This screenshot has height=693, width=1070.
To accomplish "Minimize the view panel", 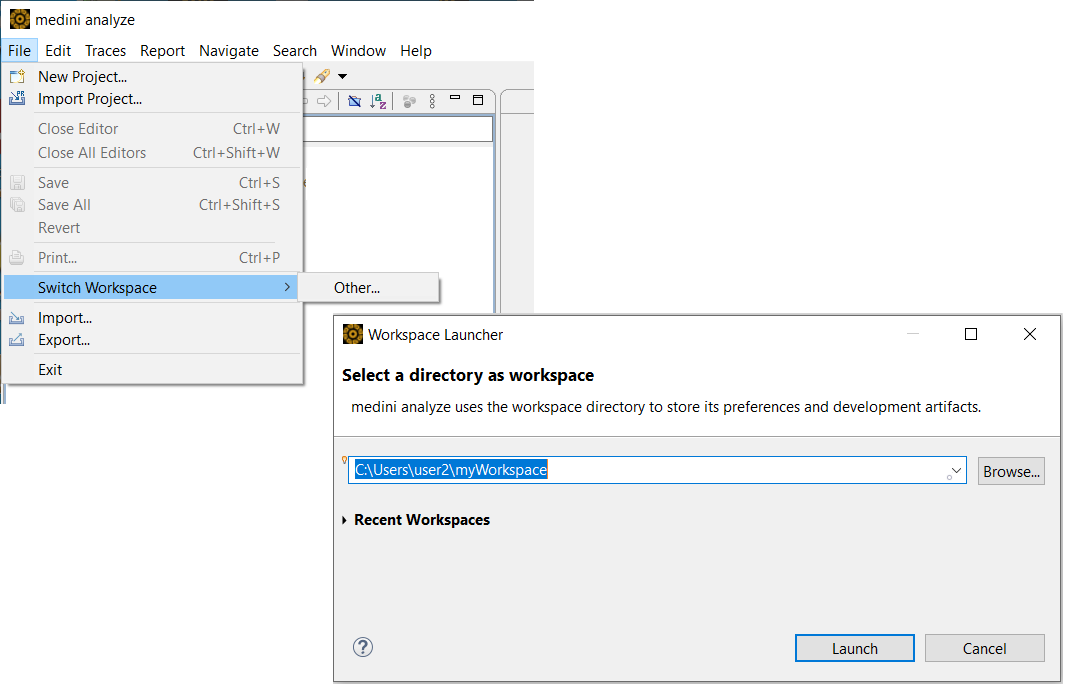I will tap(455, 98).
